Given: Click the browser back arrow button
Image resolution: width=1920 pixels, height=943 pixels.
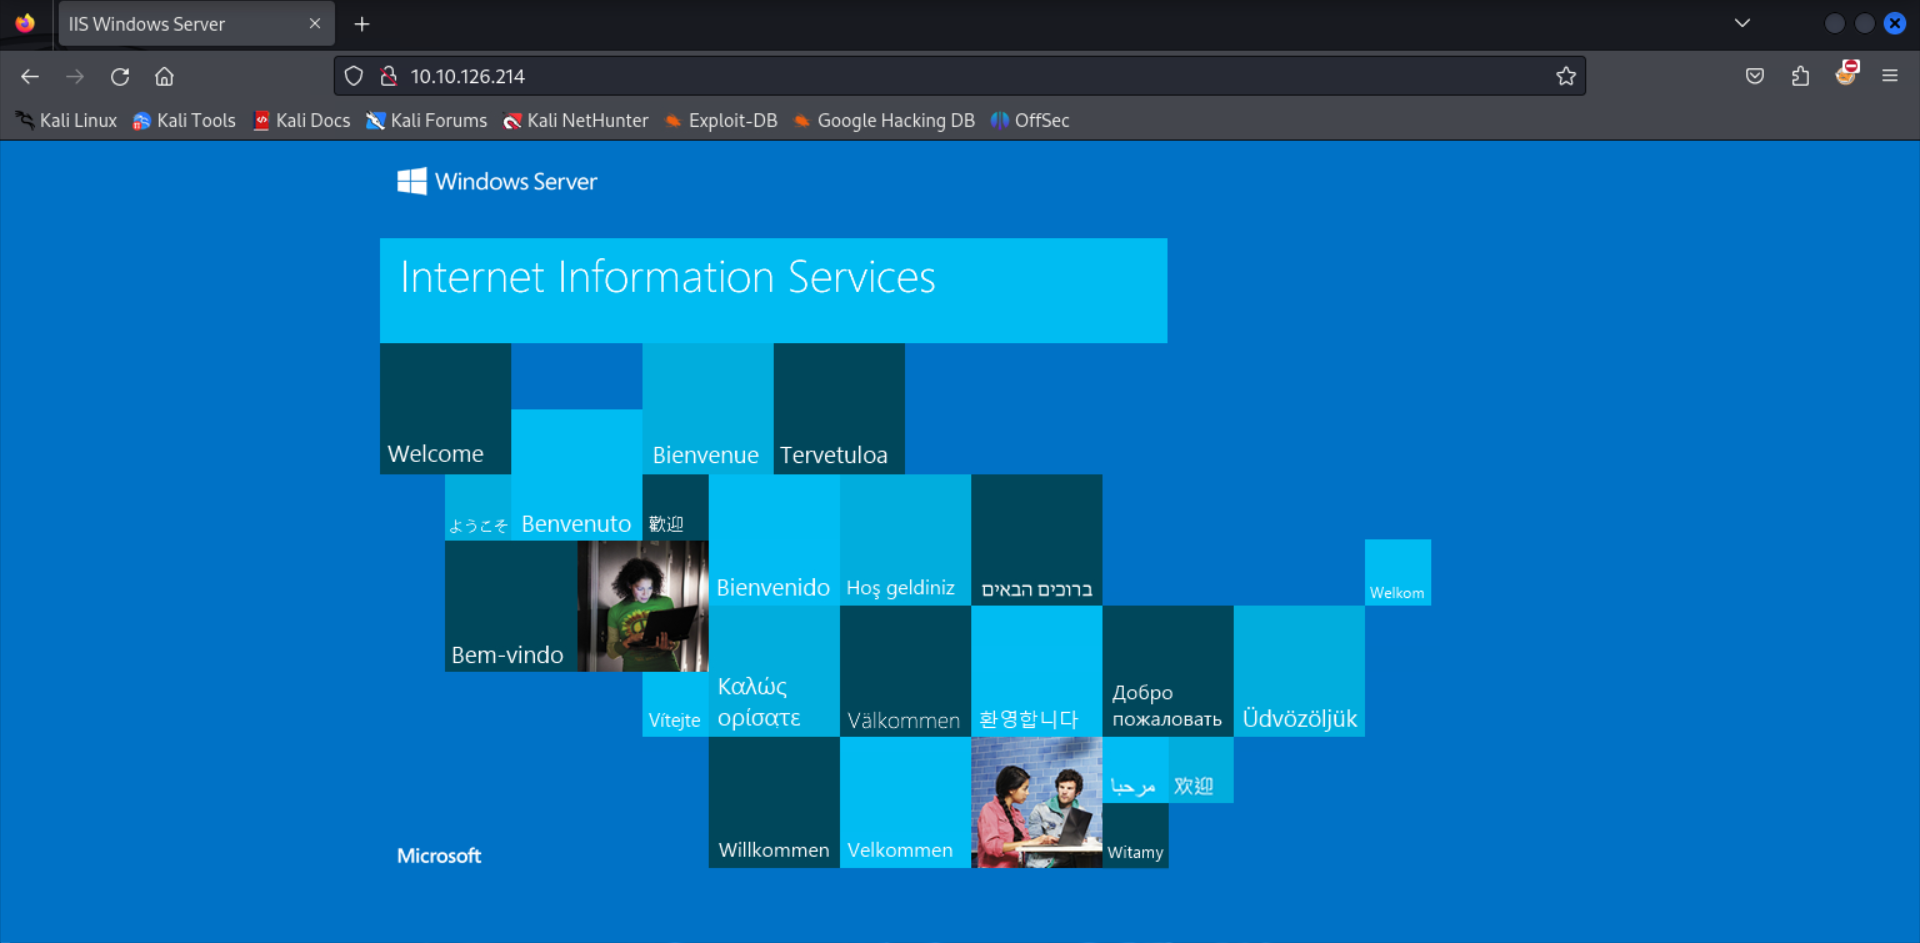Looking at the screenshot, I should tap(30, 76).
